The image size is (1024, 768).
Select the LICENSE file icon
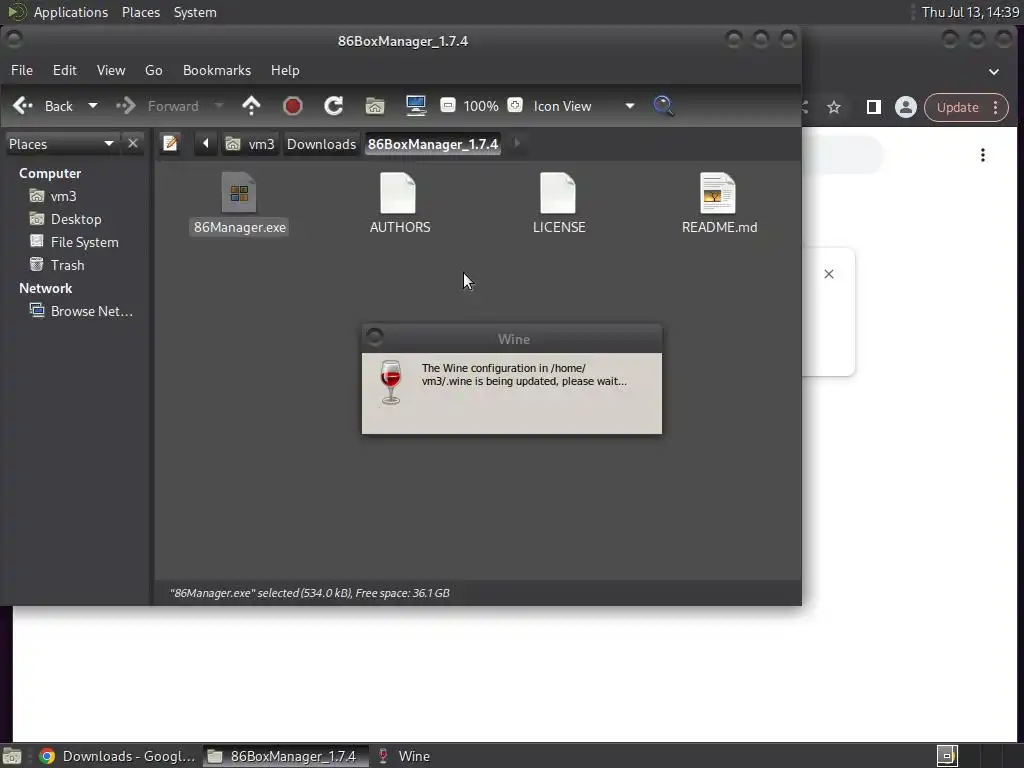click(558, 192)
